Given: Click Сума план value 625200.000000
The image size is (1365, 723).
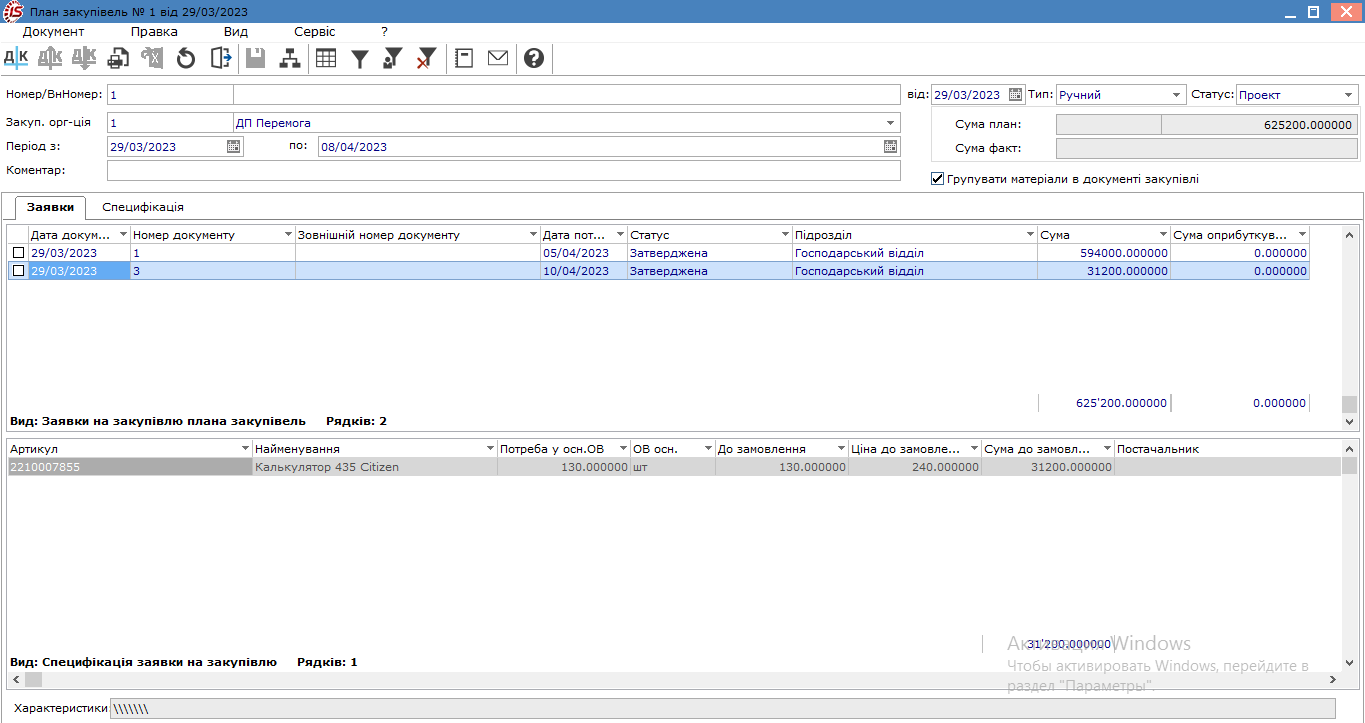Looking at the screenshot, I should click(x=1259, y=125).
